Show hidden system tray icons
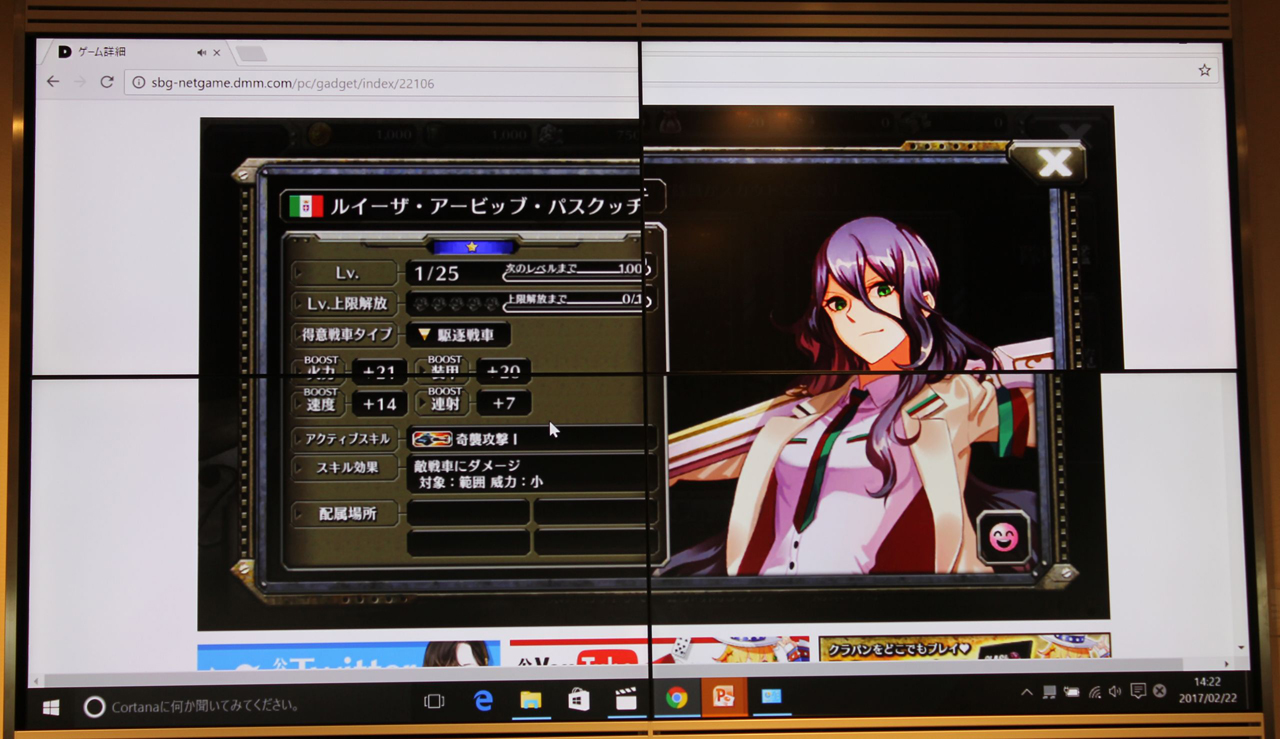Screen dimensions: 1280x739 (1027, 692)
